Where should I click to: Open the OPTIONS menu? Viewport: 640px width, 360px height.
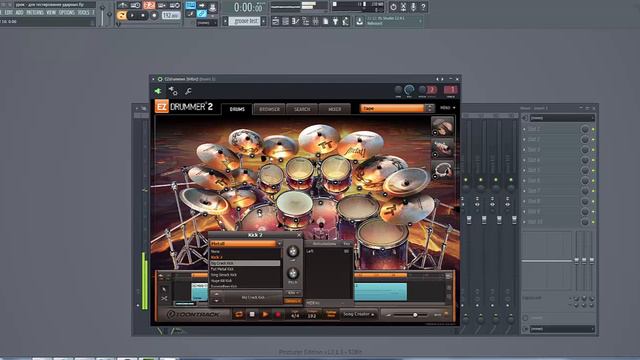point(67,13)
